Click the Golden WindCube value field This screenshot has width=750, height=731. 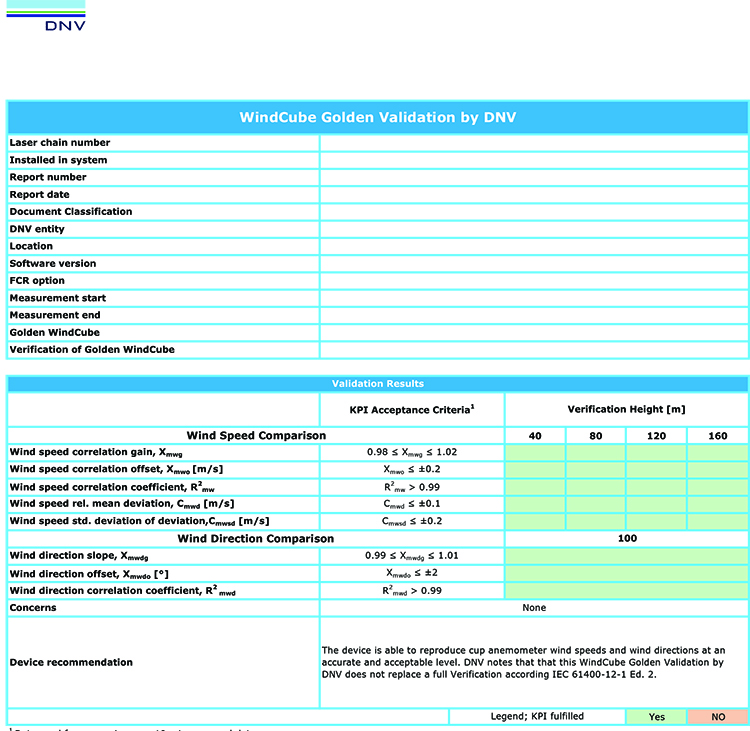click(533, 333)
